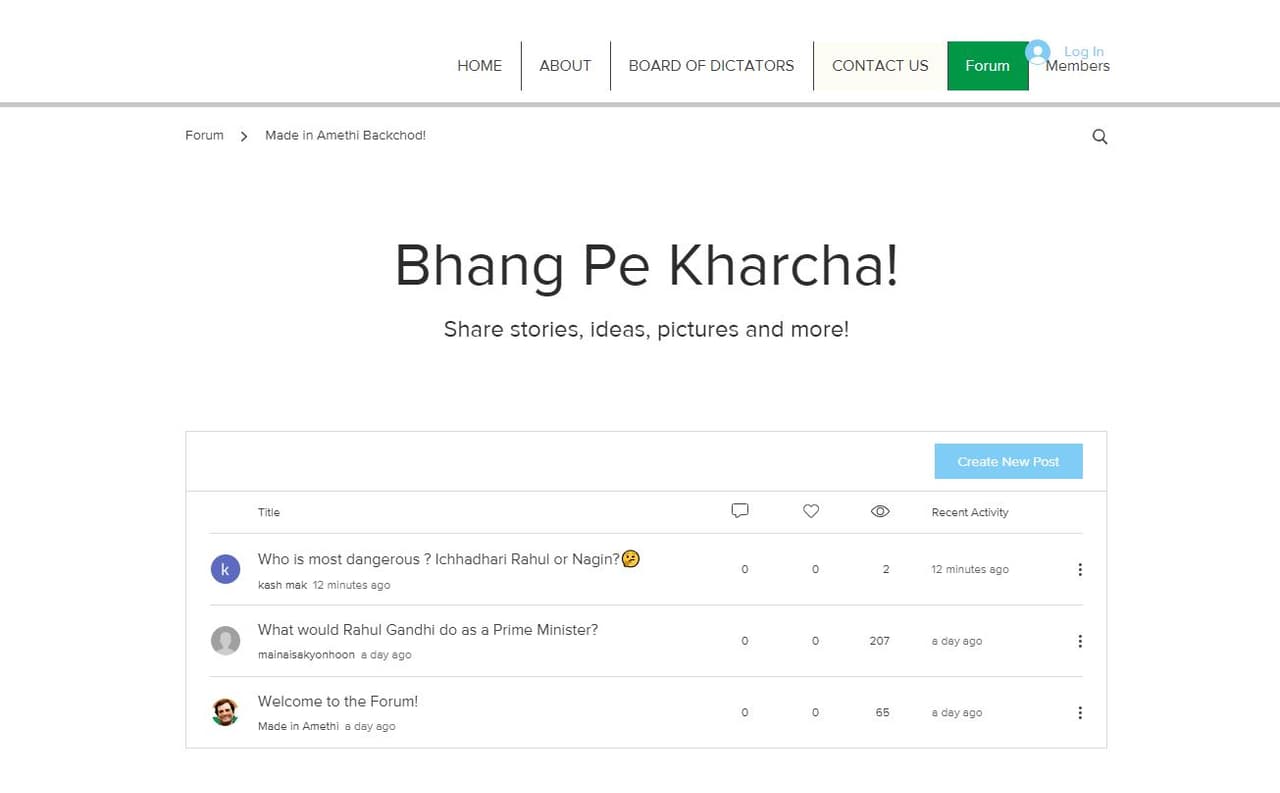Click the likes column heart icon
This screenshot has width=1280, height=793.
tap(811, 511)
